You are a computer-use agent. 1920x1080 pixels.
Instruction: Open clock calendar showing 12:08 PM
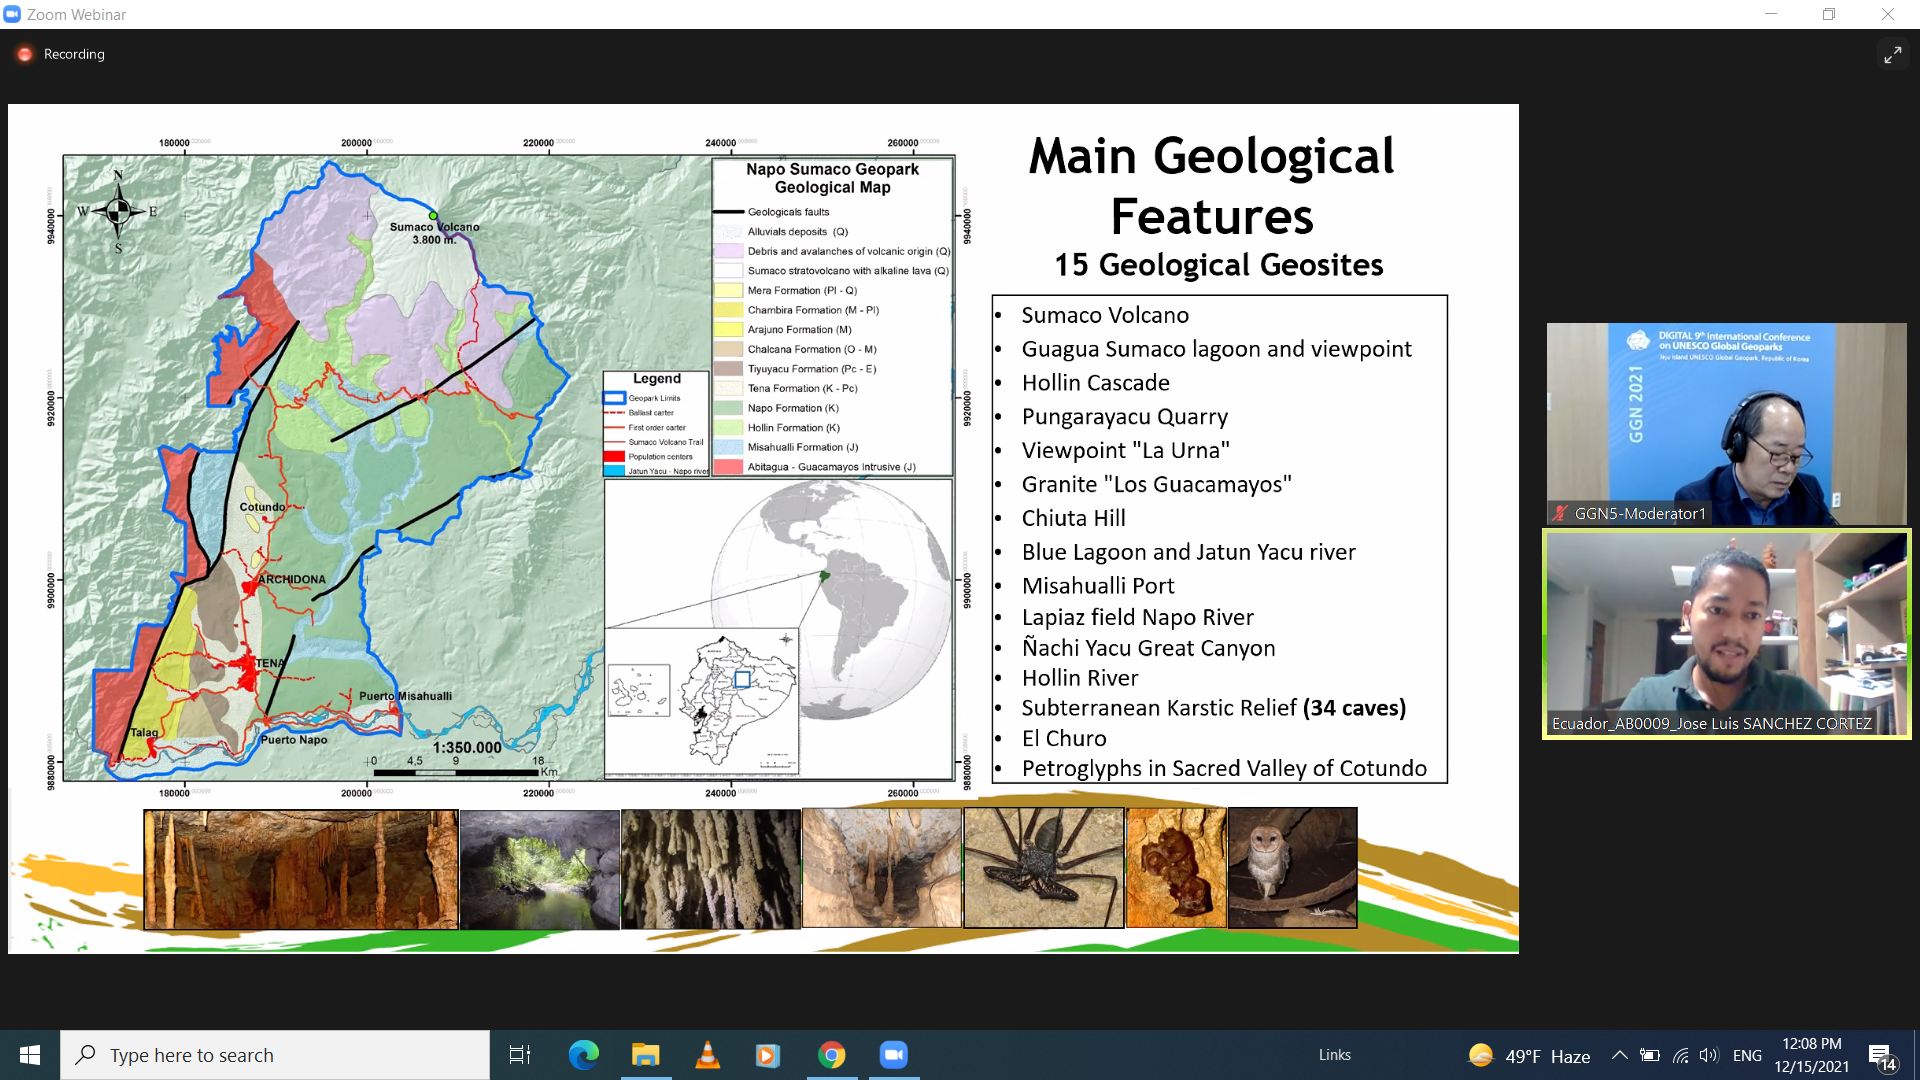click(x=1811, y=1055)
